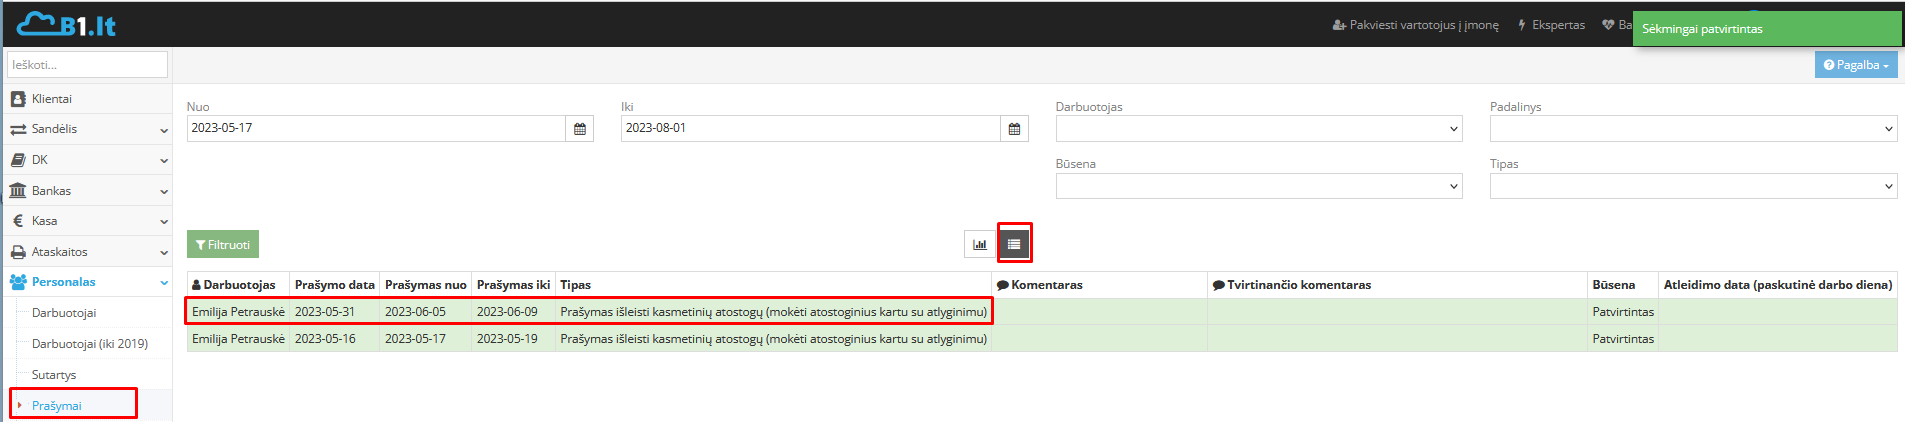Open the Pagalba help button
The image size is (1905, 422).
pyautogui.click(x=1855, y=65)
